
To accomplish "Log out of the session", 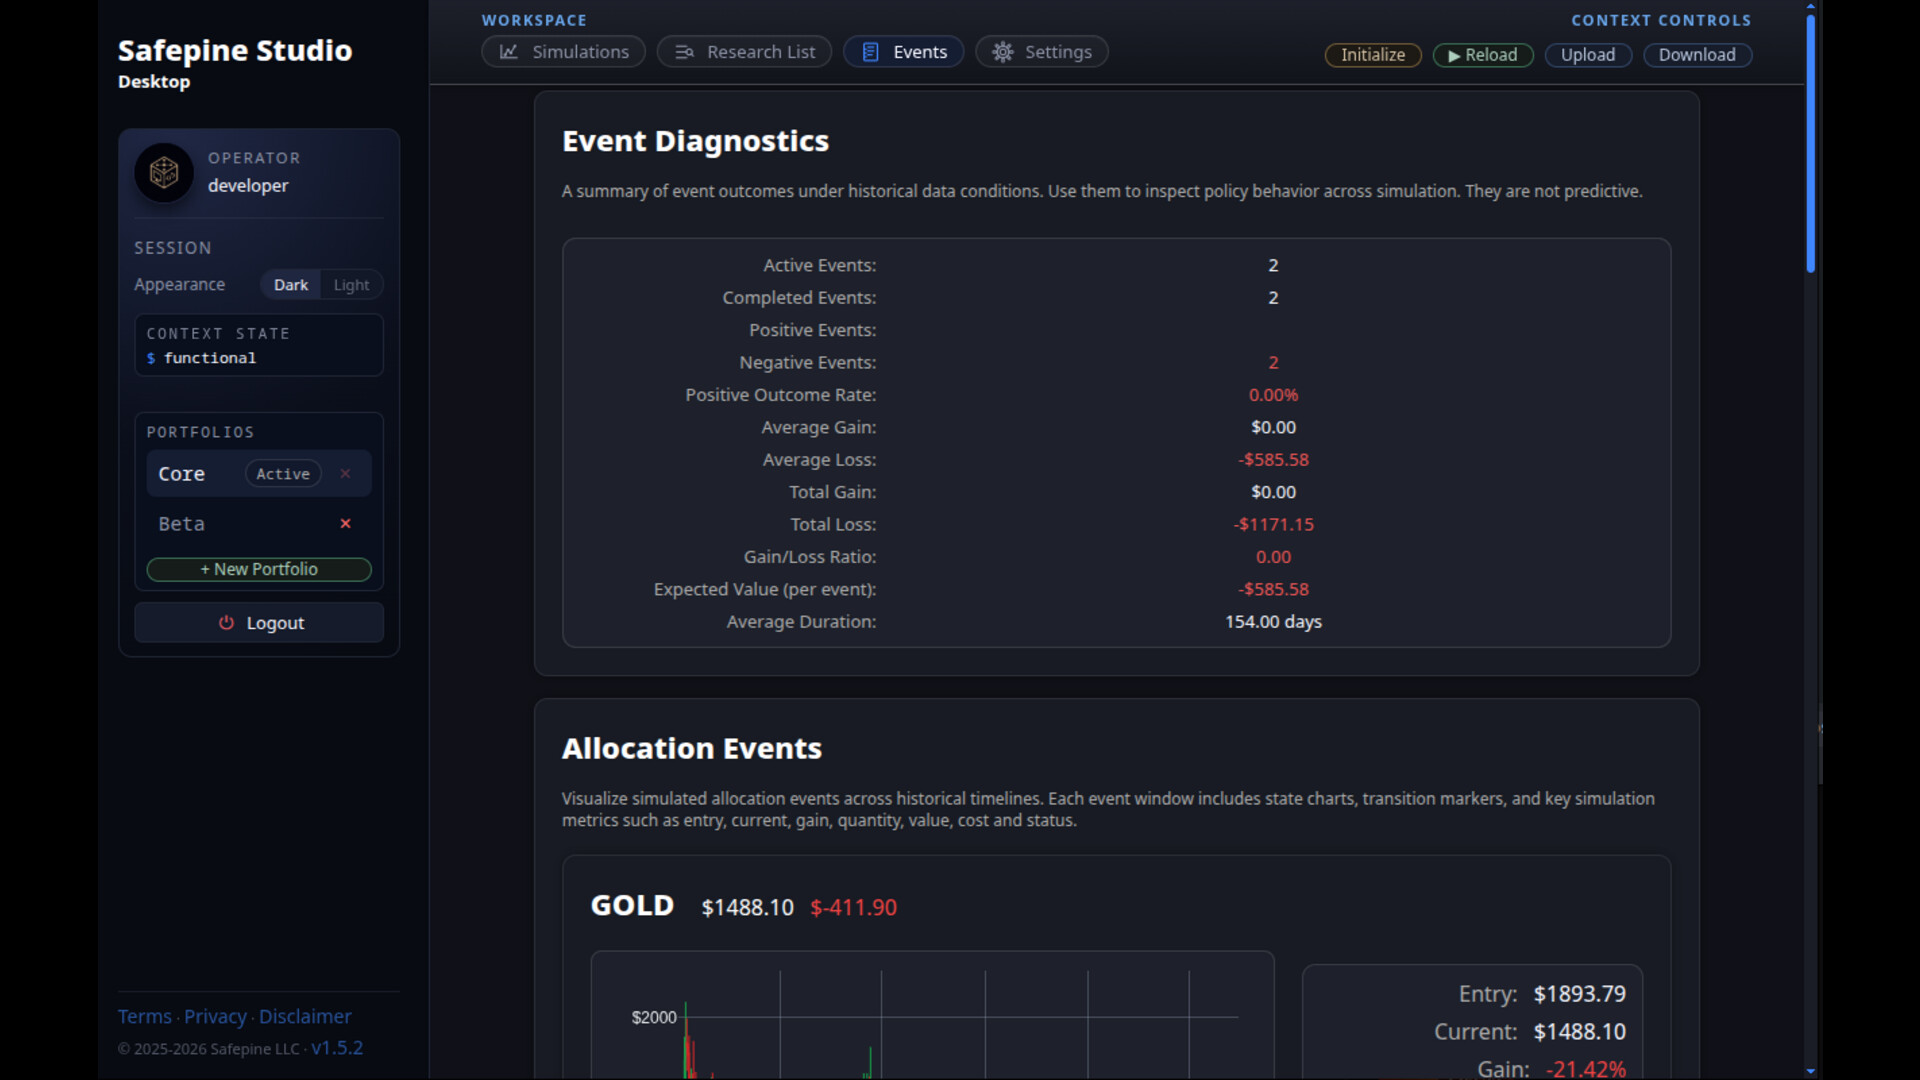I will (x=259, y=623).
